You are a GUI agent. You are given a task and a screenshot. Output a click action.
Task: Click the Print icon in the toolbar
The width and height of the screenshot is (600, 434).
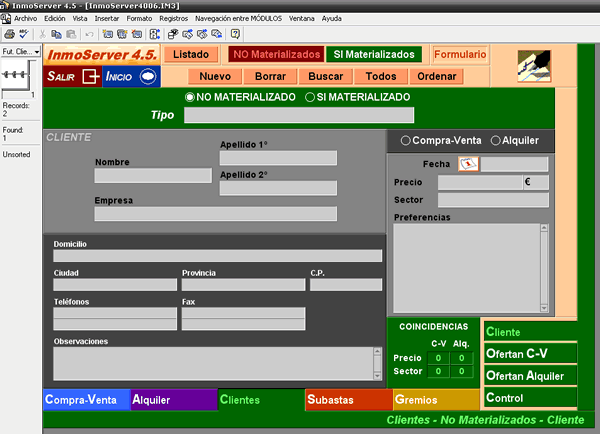coord(10,34)
